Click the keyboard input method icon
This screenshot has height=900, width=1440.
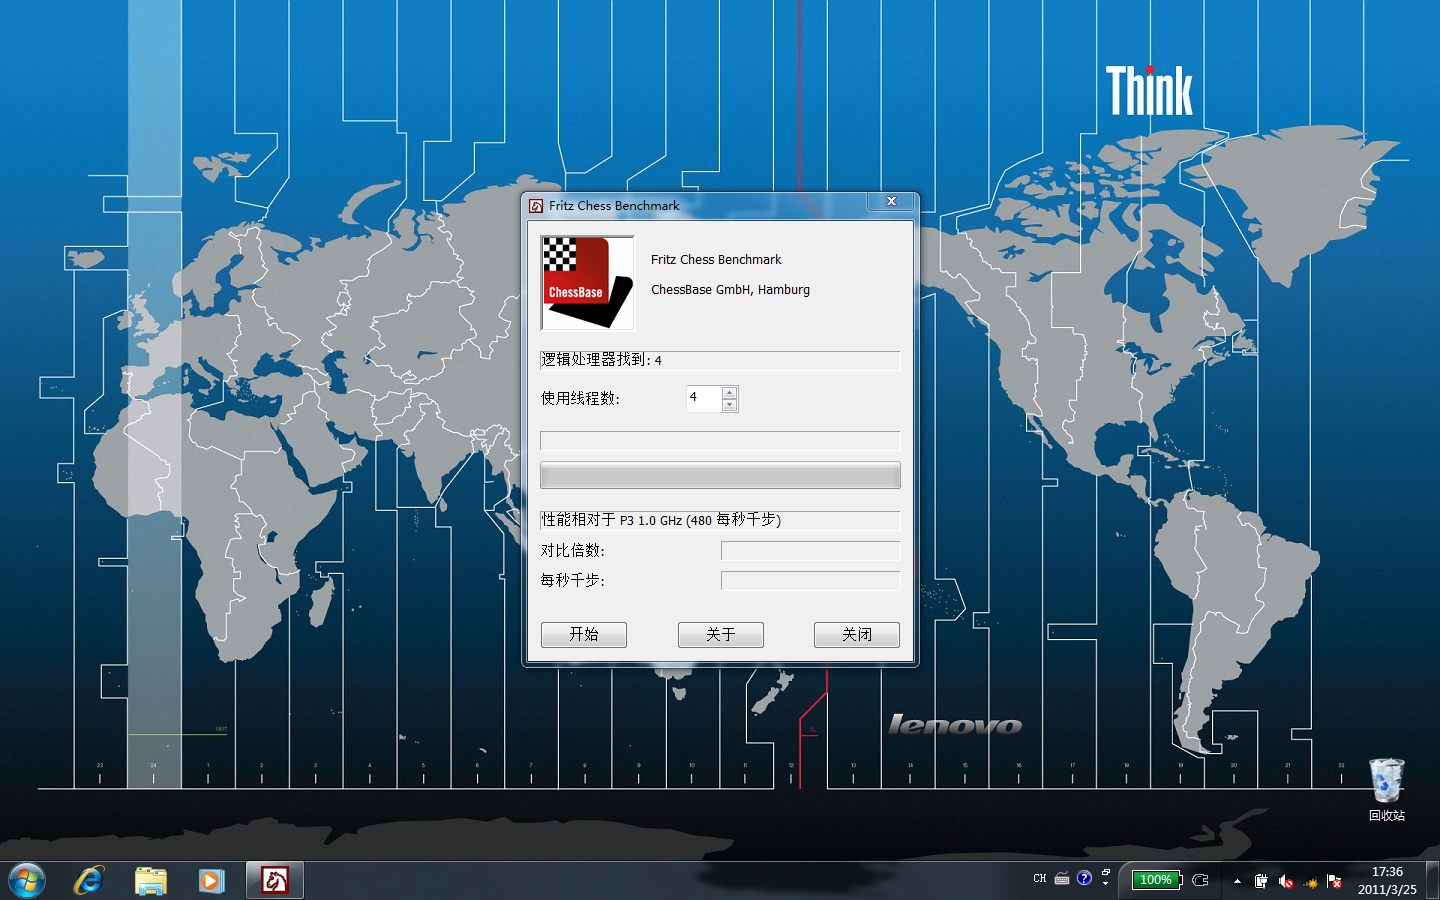(x=1062, y=879)
